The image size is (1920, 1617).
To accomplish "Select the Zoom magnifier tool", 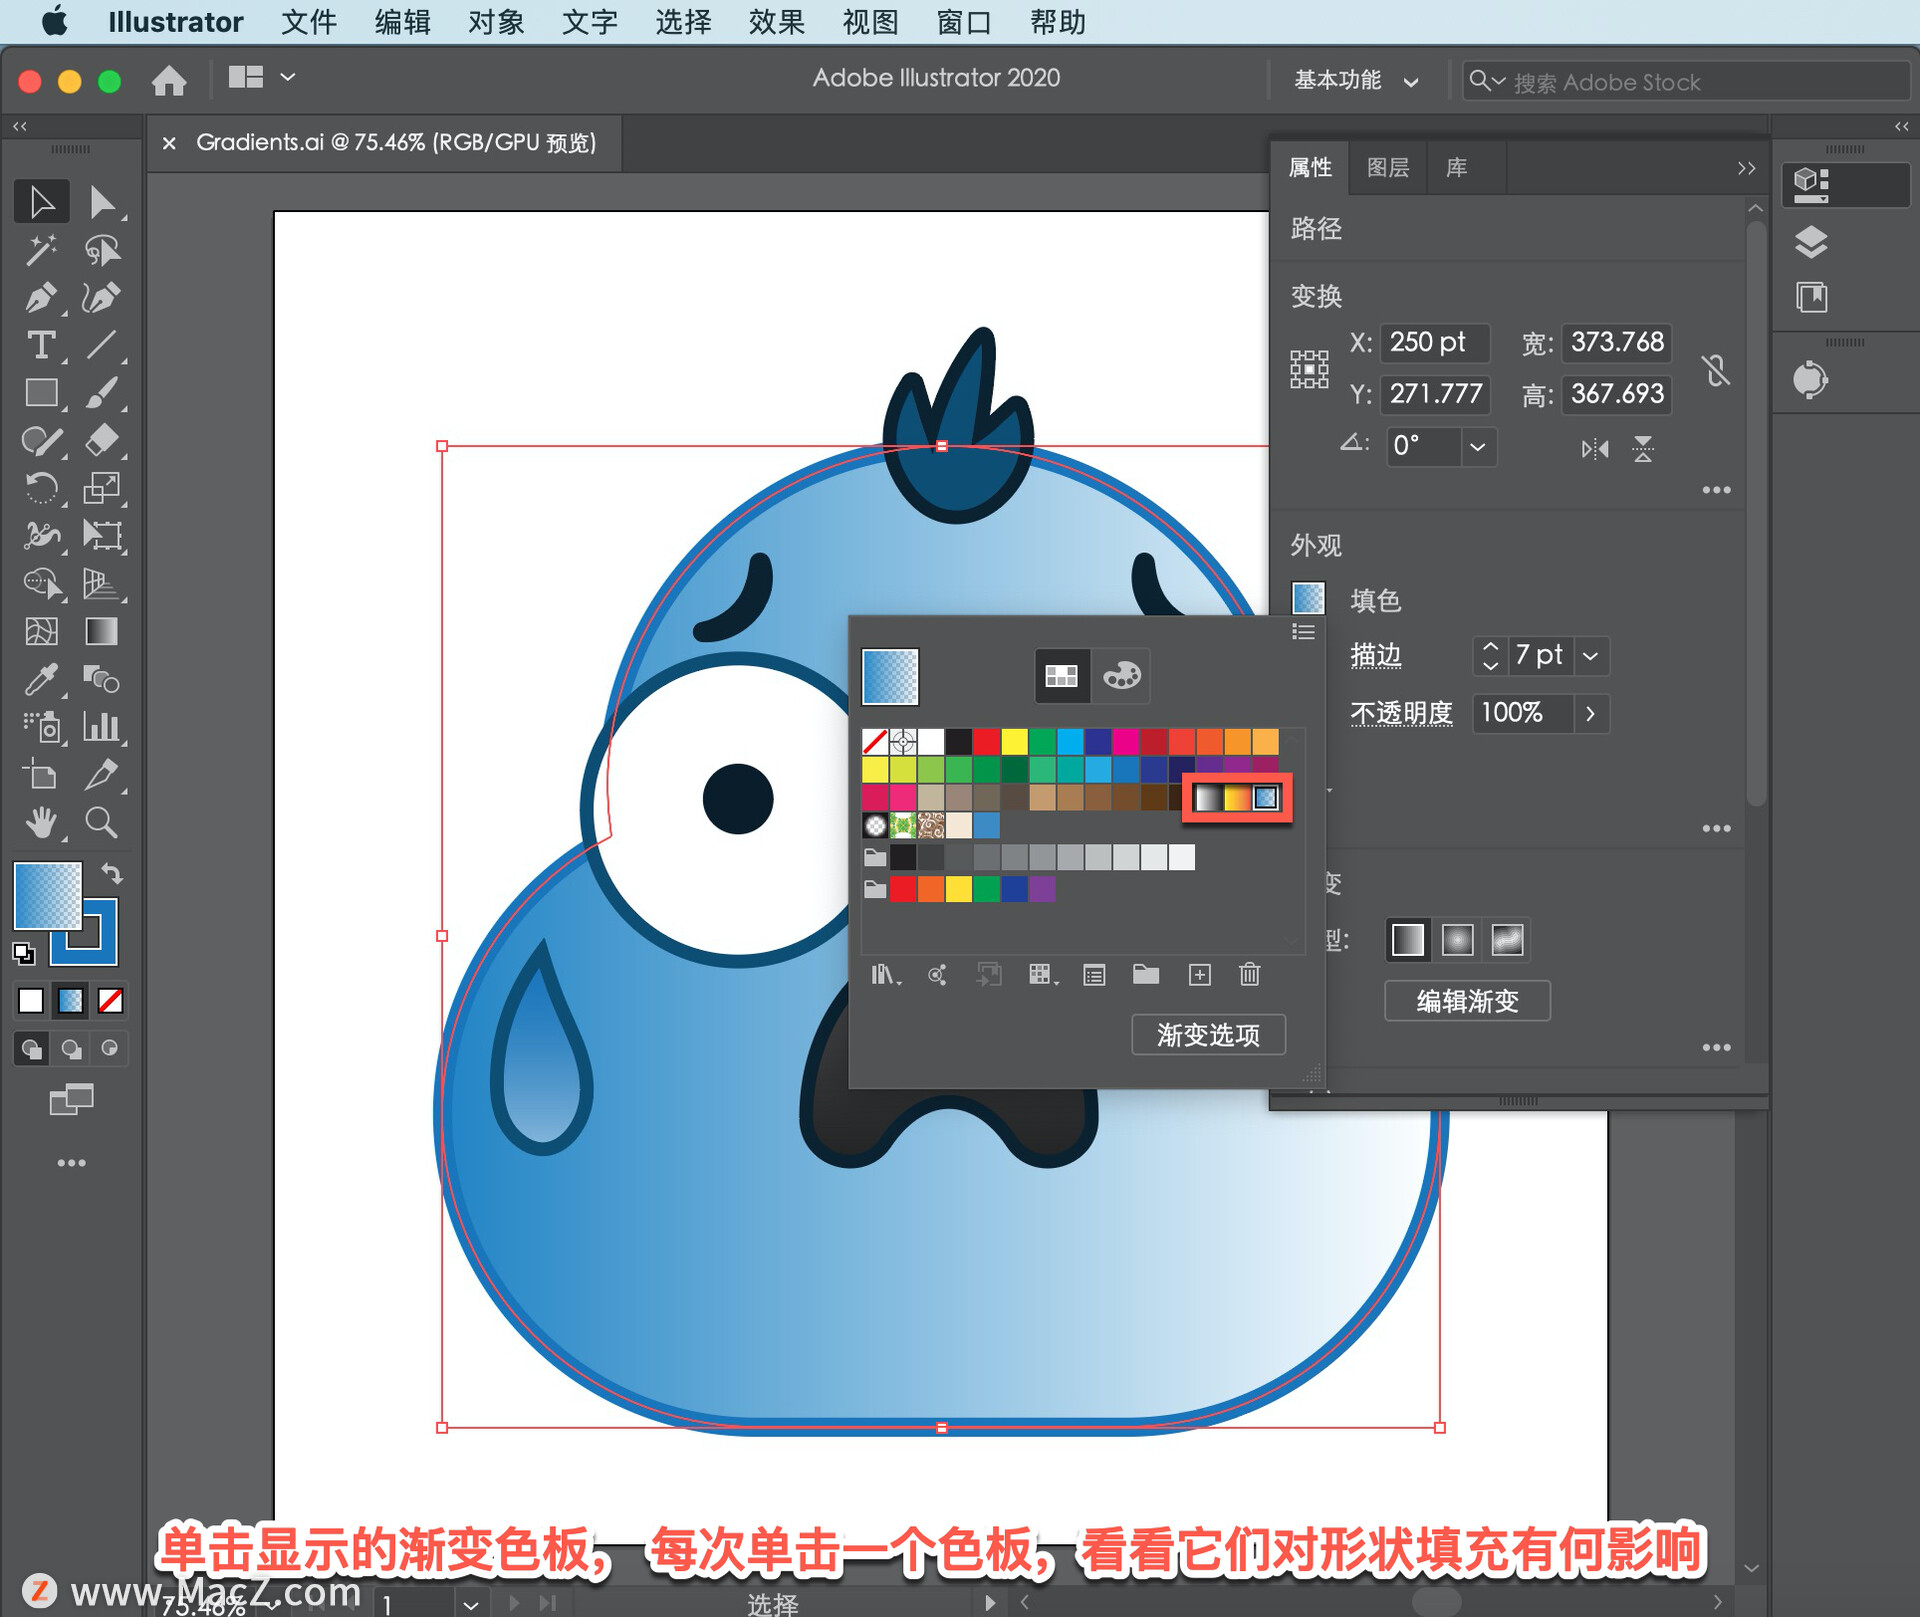I will (101, 823).
